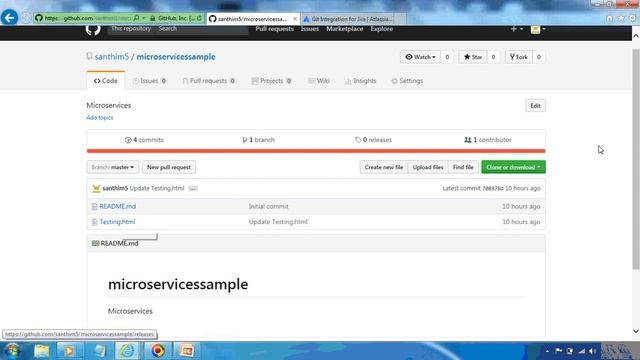The height and width of the screenshot is (360, 640).
Task: Close the santhim5/microservicessample browser tab
Action: pyautogui.click(x=295, y=19)
